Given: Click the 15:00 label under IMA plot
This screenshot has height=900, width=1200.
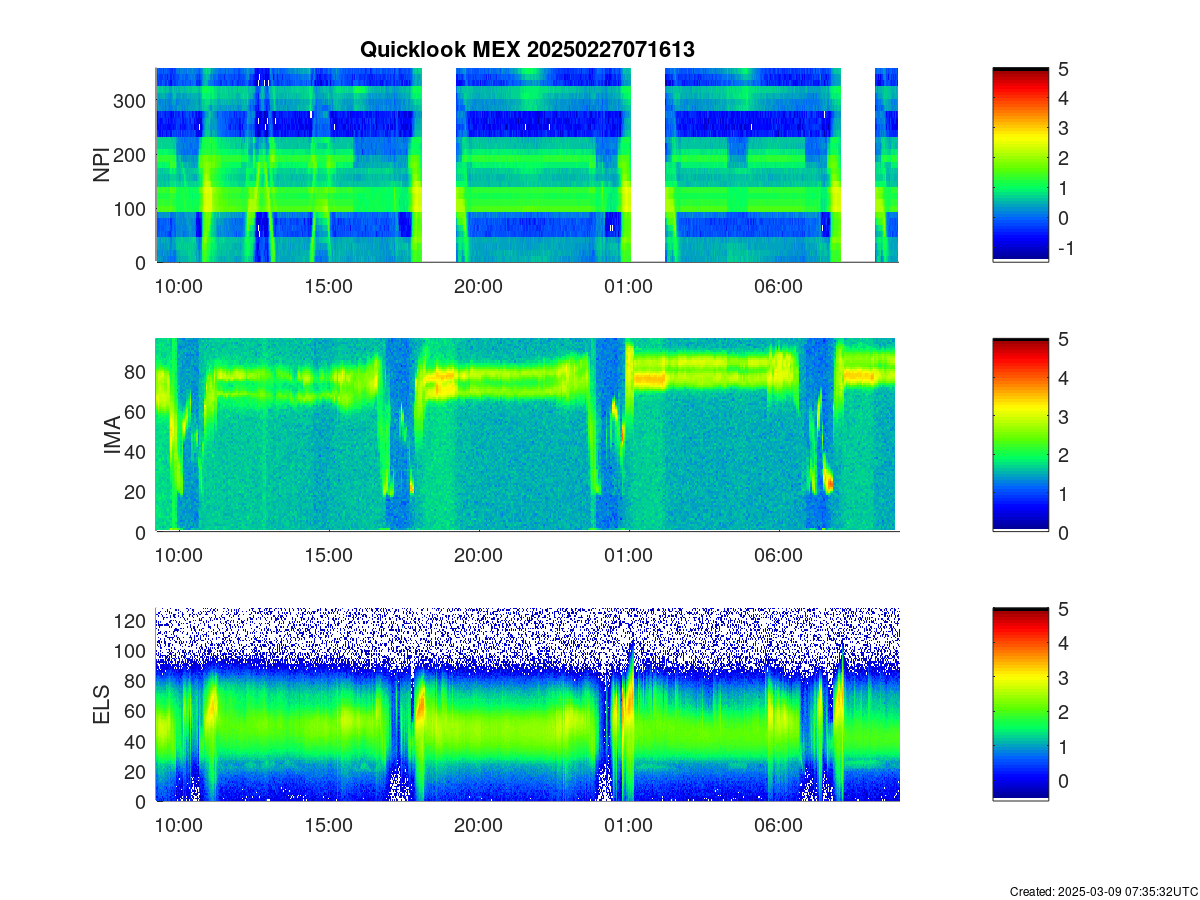Looking at the screenshot, I should pos(329,556).
